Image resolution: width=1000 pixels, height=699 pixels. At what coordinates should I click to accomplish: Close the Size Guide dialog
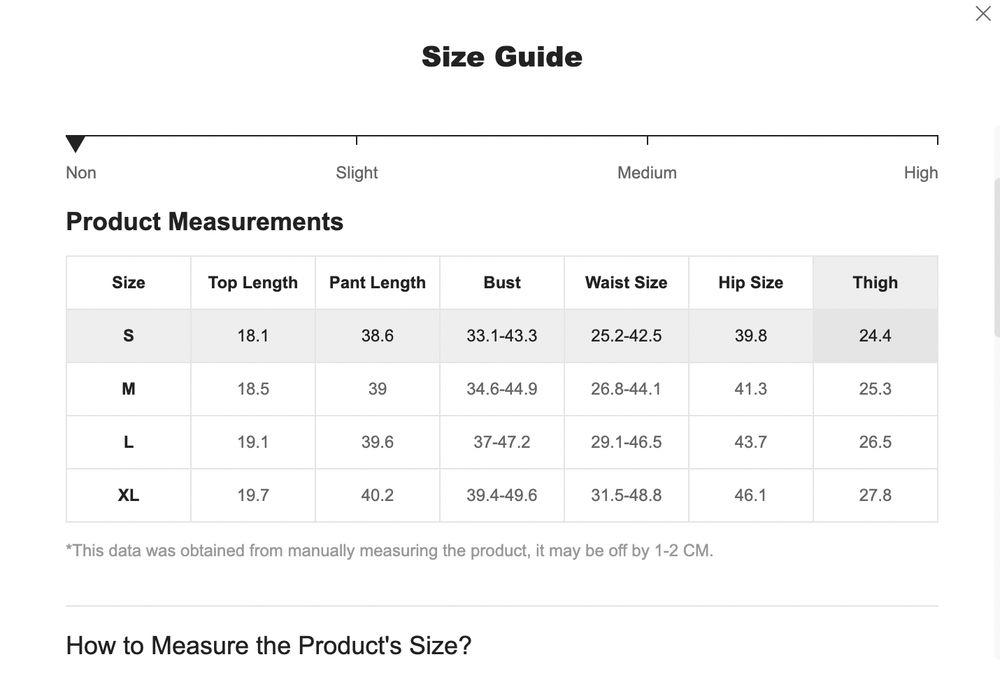[x=983, y=14]
